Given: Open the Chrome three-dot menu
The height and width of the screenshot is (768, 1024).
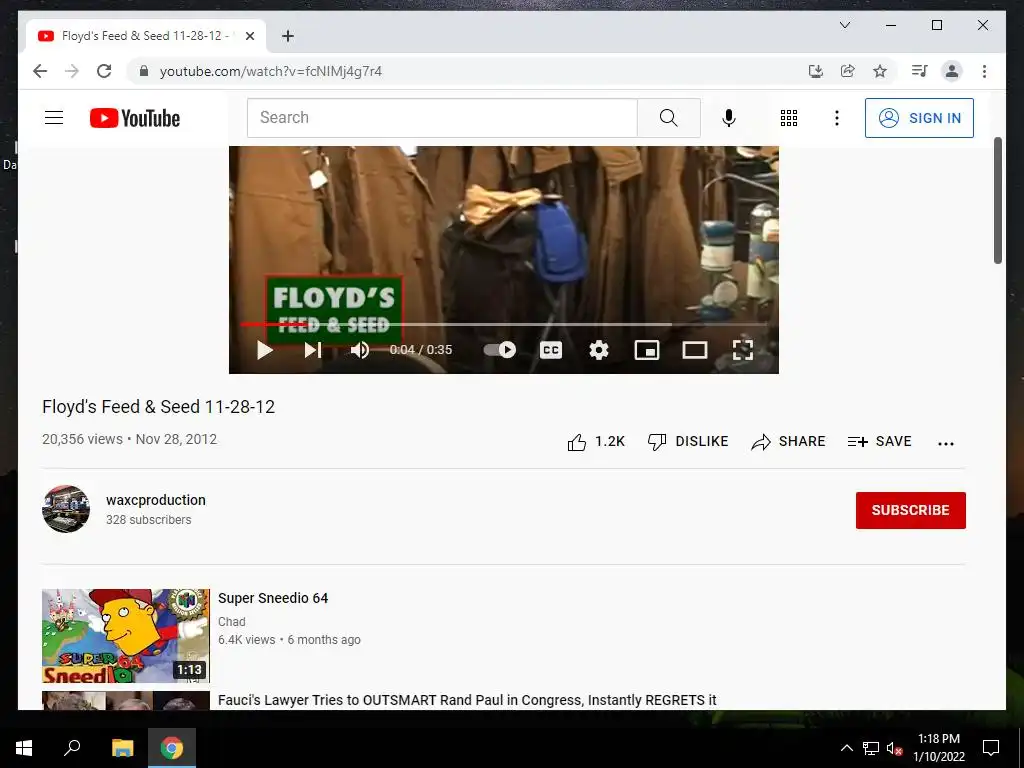Looking at the screenshot, I should click(984, 71).
